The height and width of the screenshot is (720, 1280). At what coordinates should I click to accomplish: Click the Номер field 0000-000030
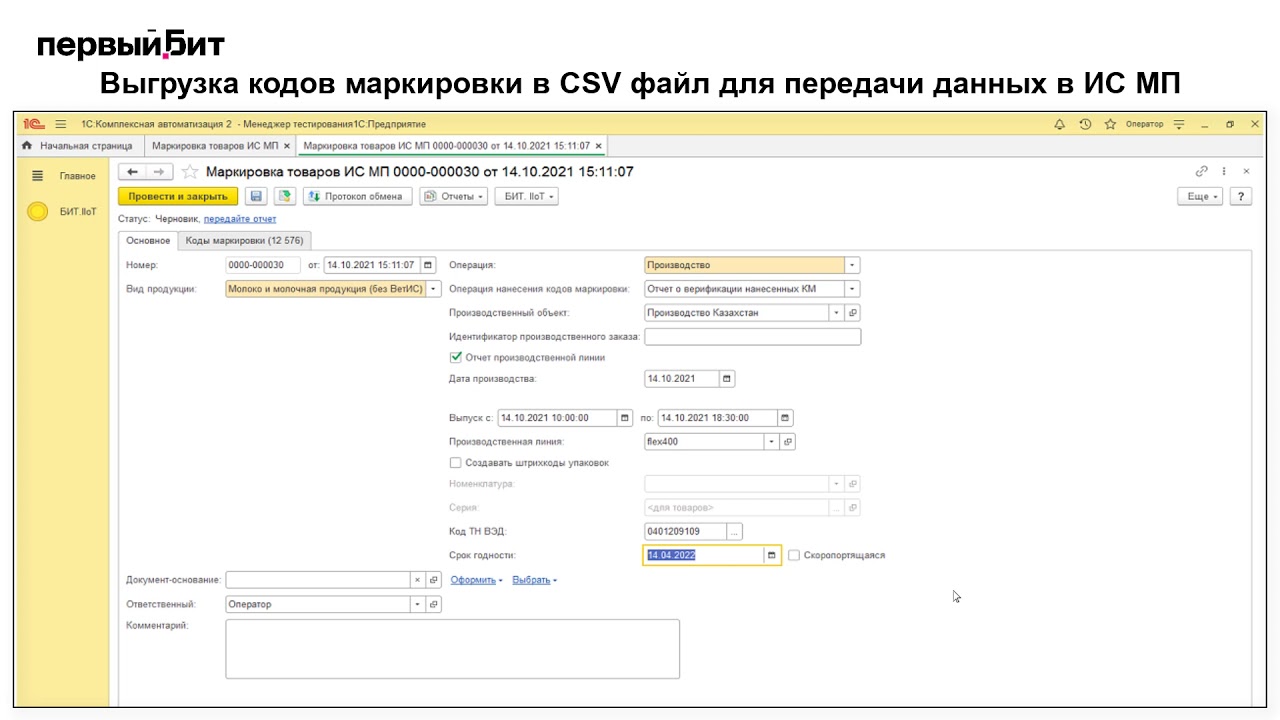[x=263, y=265]
